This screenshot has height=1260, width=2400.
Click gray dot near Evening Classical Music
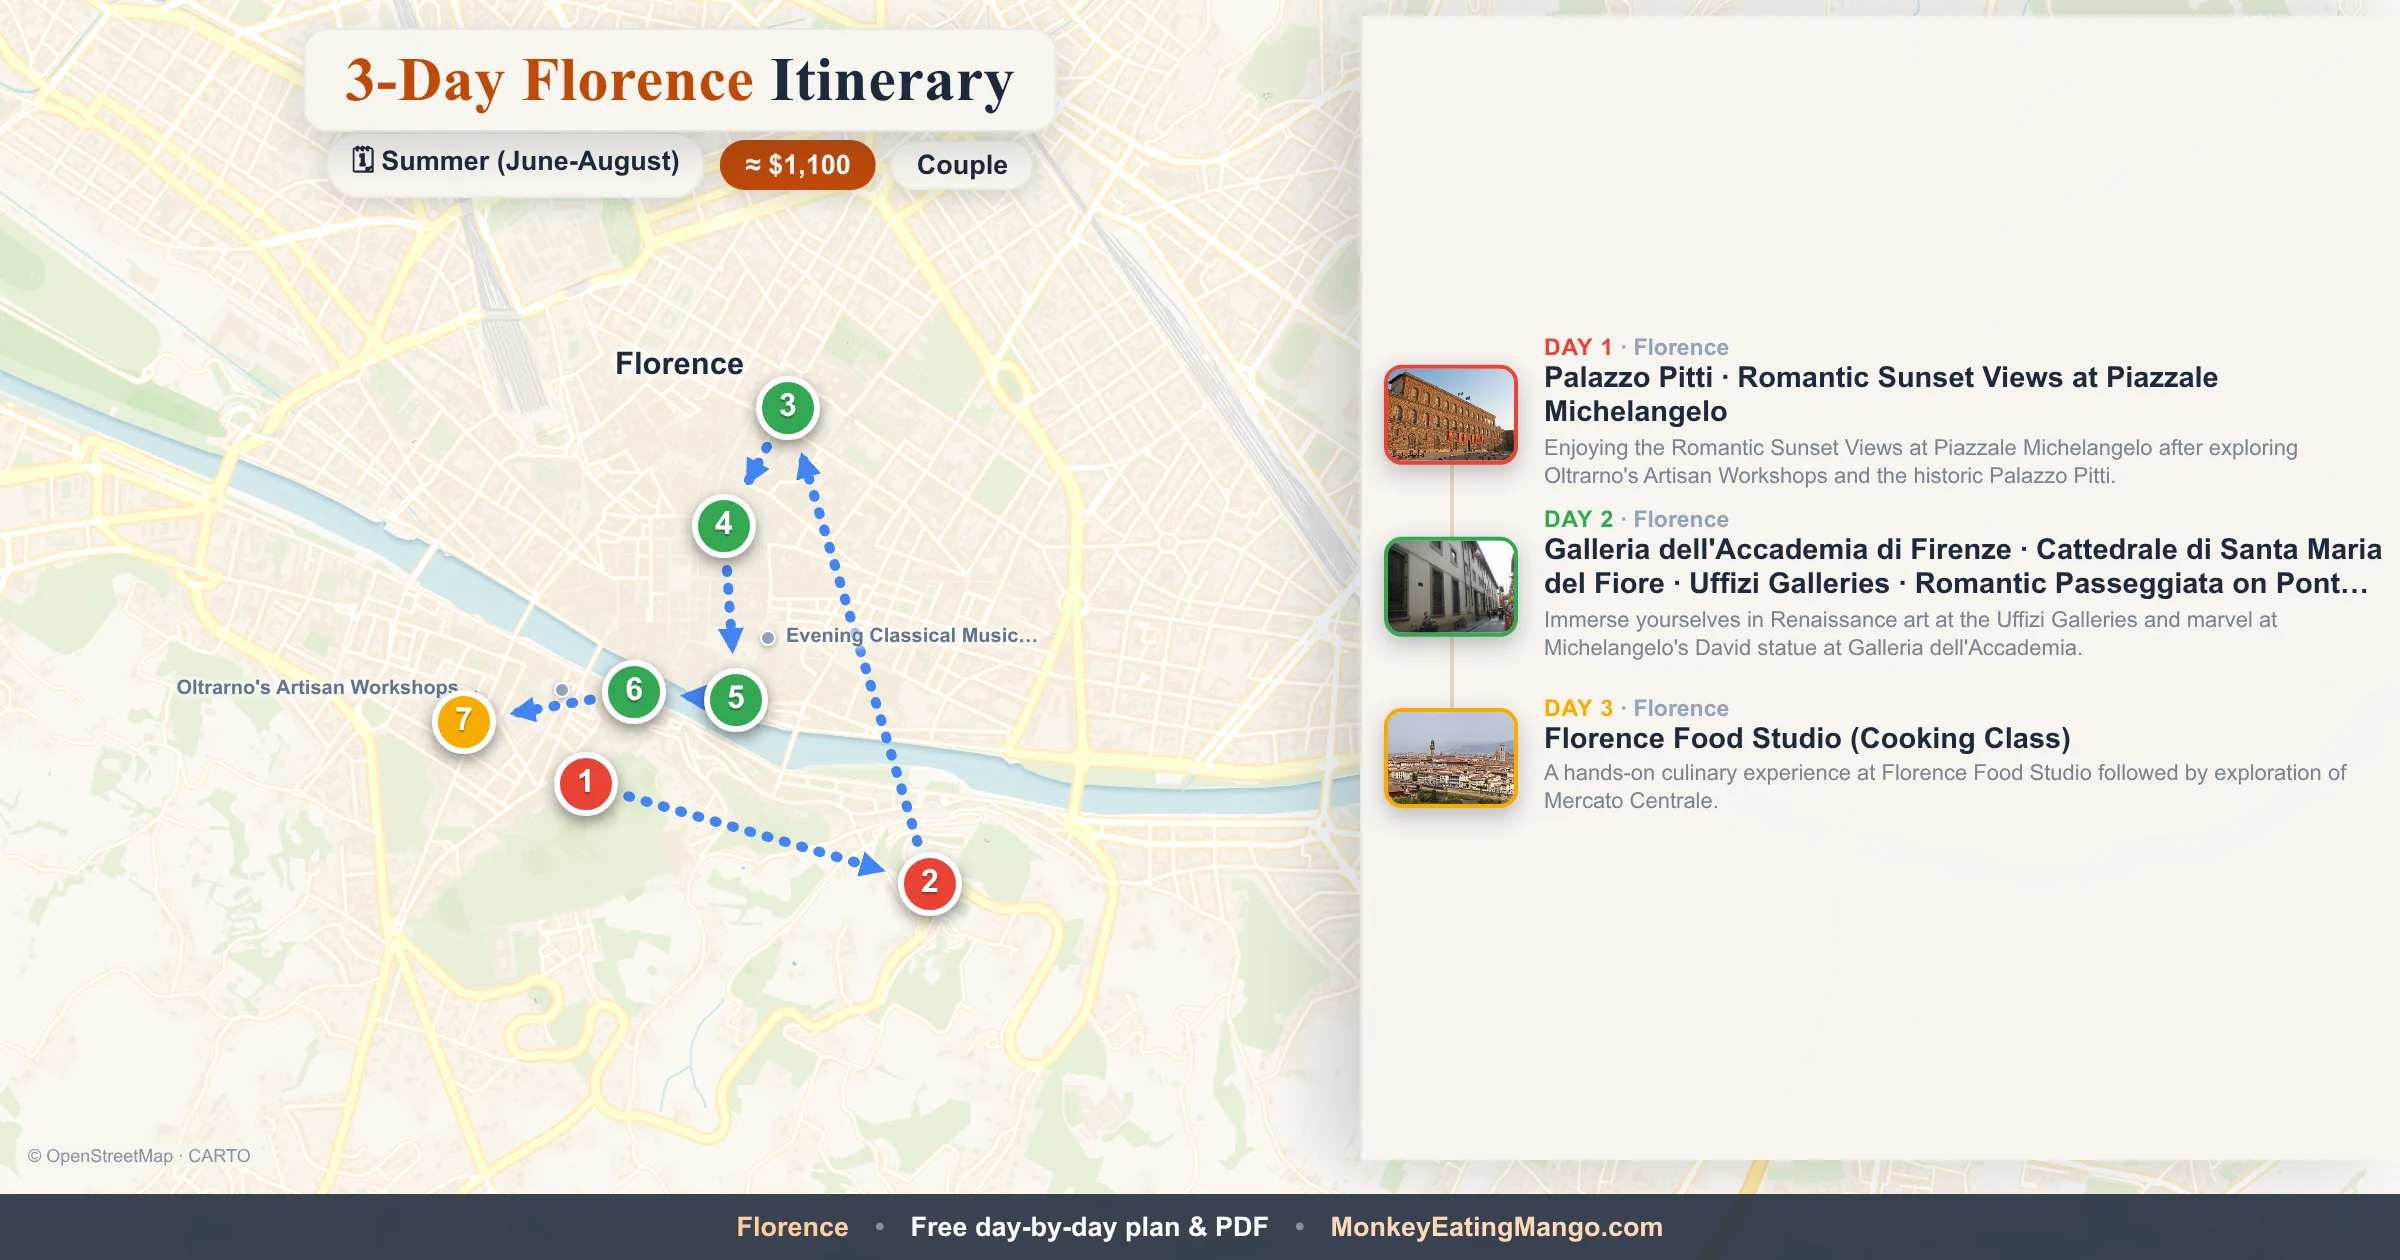coord(768,637)
